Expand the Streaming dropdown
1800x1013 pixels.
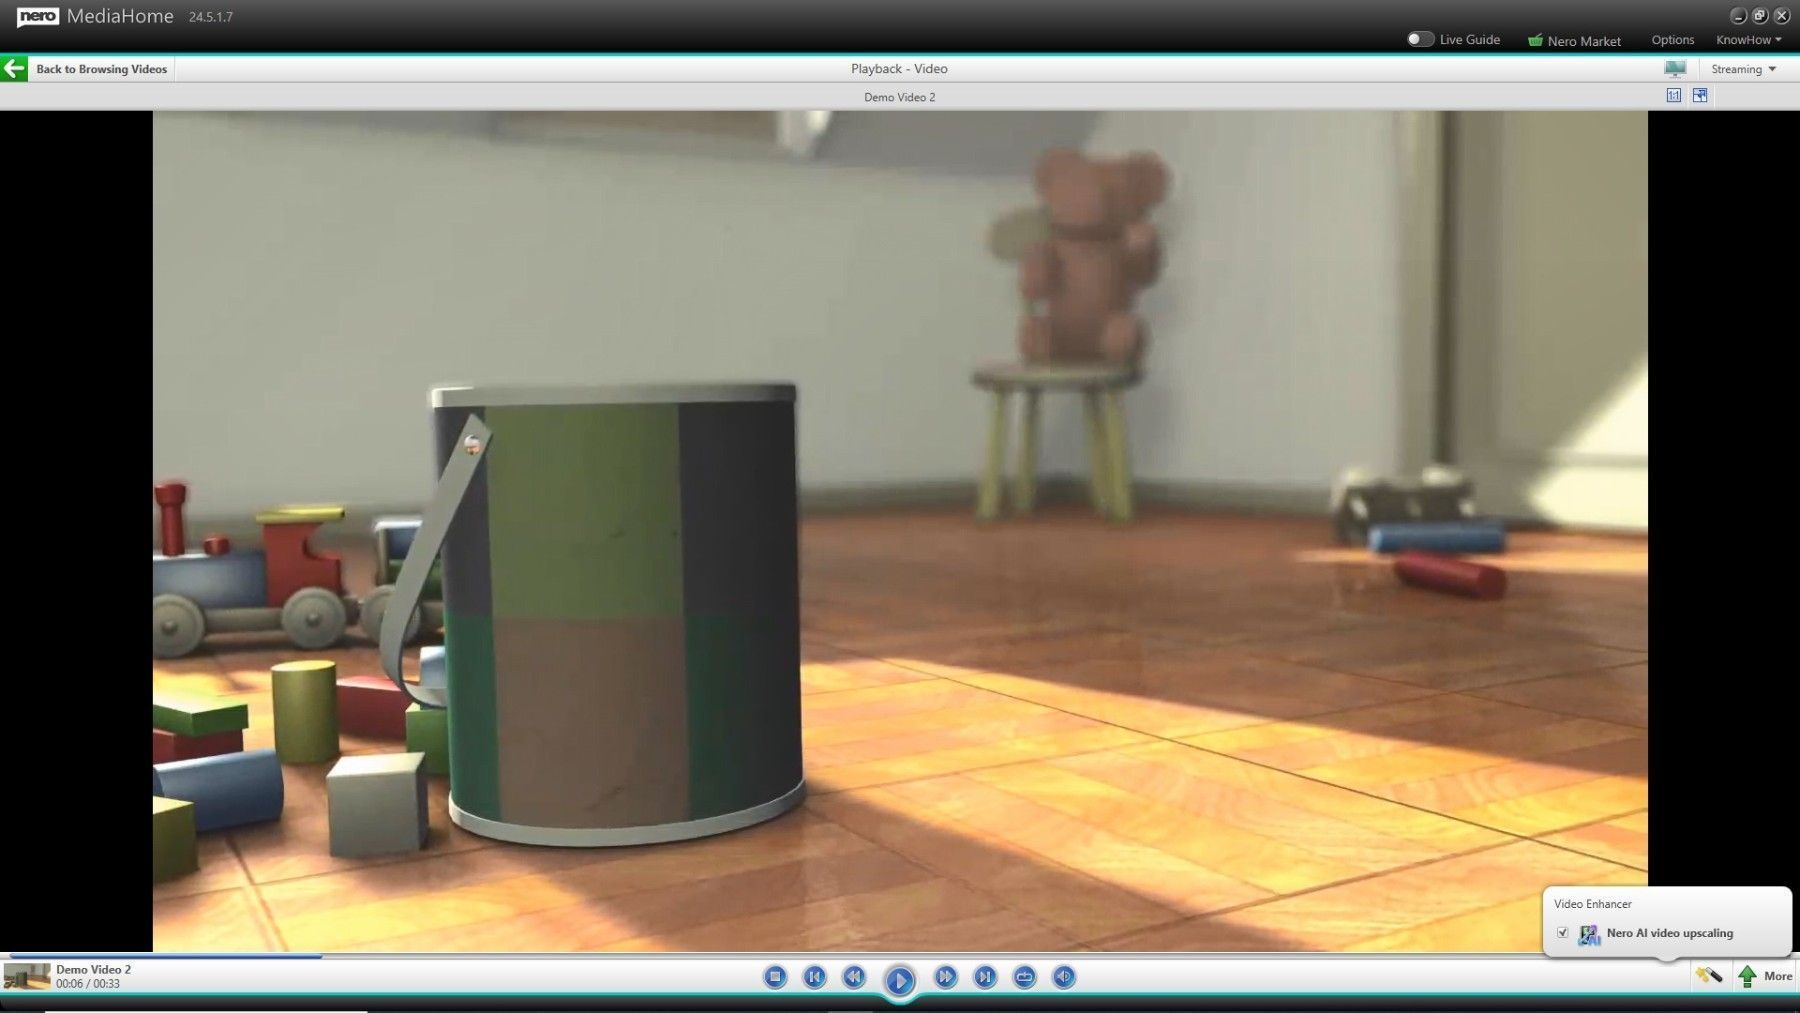tap(1743, 69)
